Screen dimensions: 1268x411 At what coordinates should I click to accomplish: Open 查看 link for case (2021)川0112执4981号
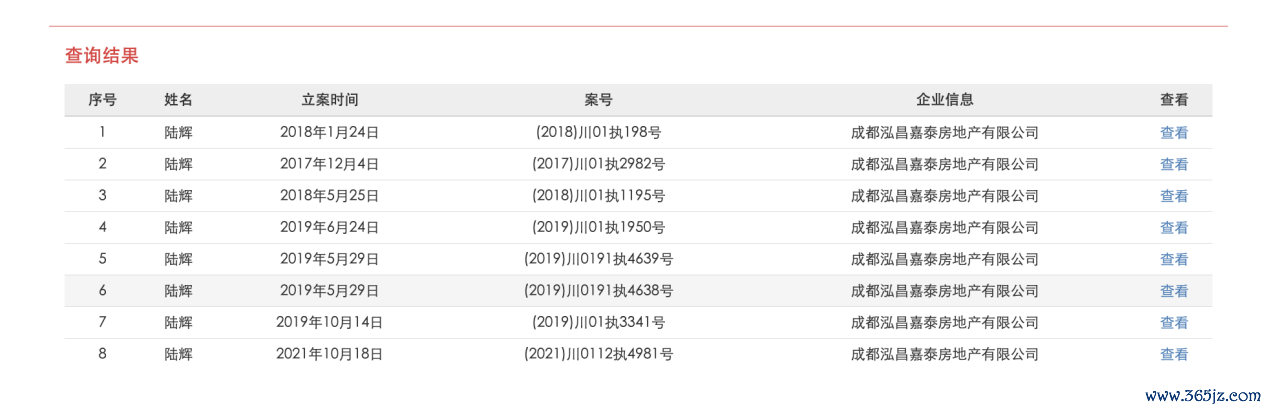pos(1173,355)
